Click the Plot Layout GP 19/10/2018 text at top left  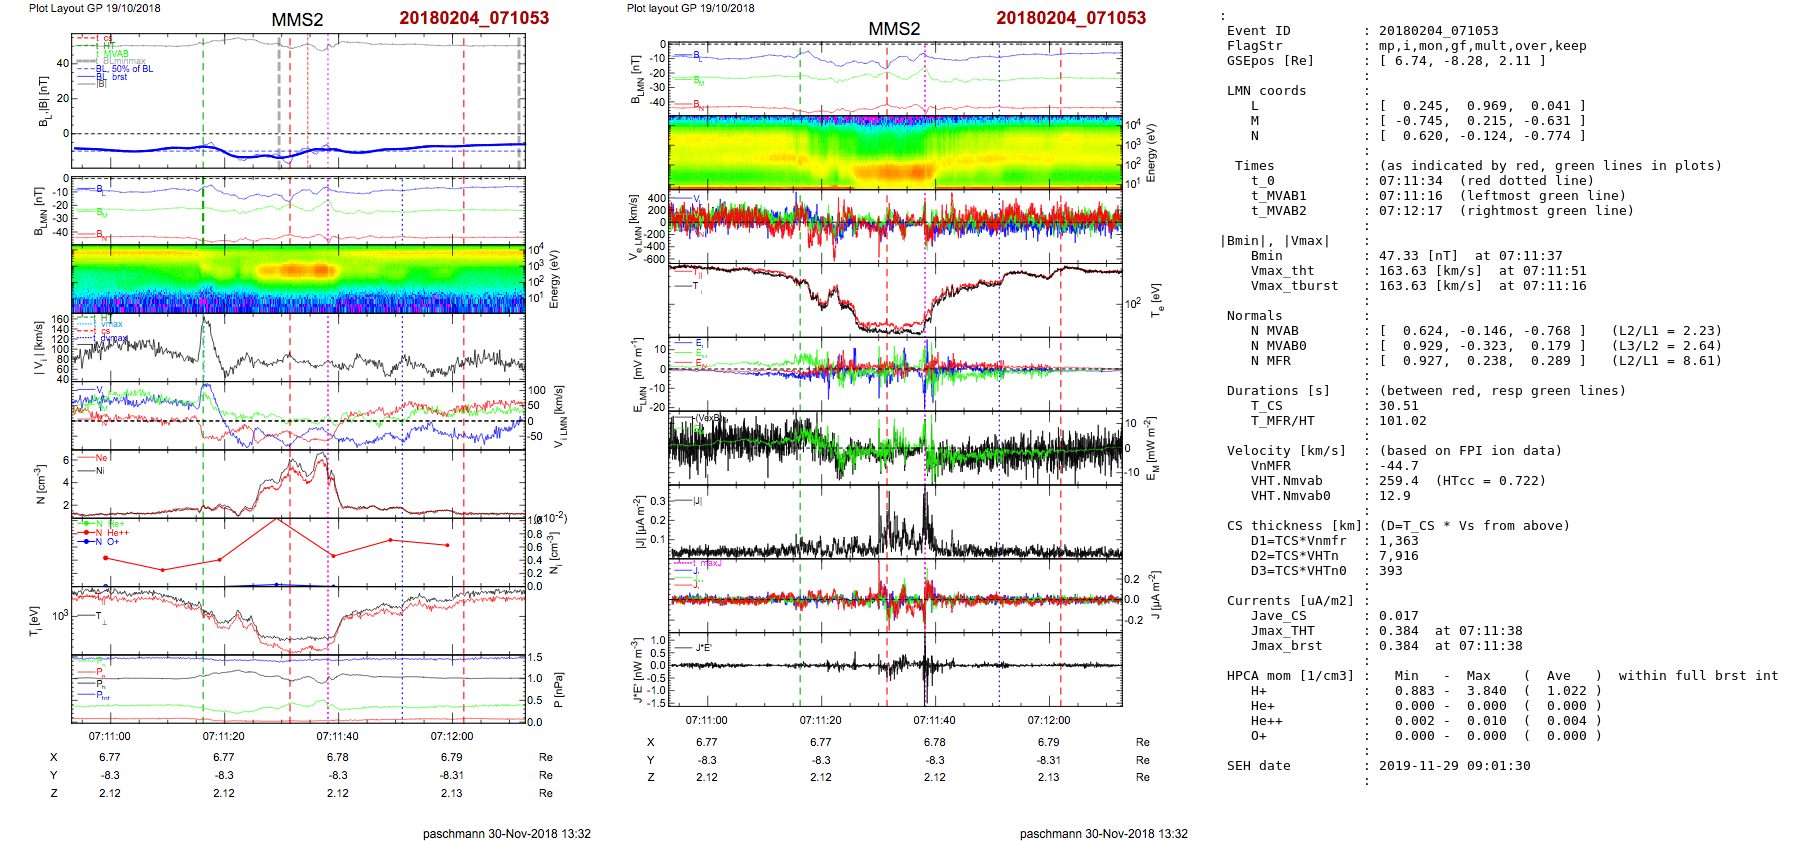point(94,8)
